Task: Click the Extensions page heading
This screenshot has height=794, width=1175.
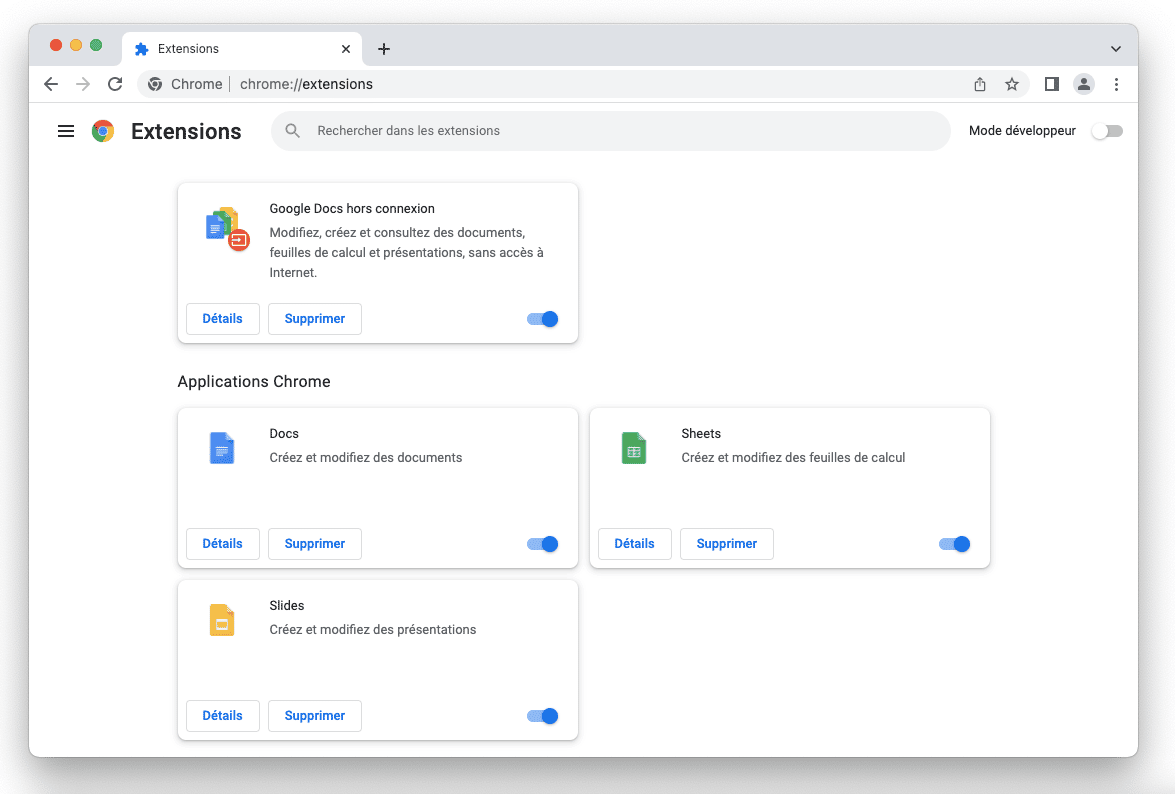Action: coord(187,131)
